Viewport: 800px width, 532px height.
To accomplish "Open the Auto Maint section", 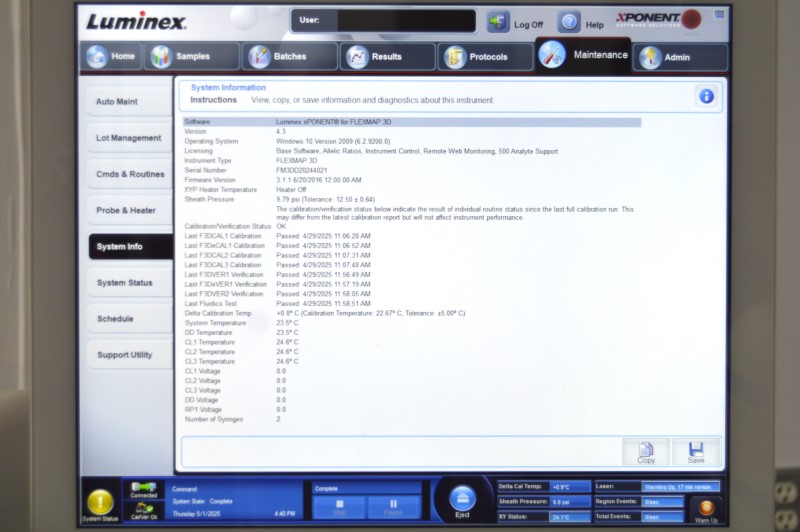I will 130,102.
